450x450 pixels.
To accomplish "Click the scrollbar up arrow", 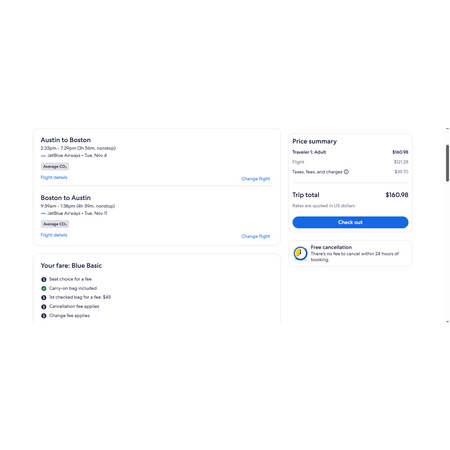I will pos(447,129).
